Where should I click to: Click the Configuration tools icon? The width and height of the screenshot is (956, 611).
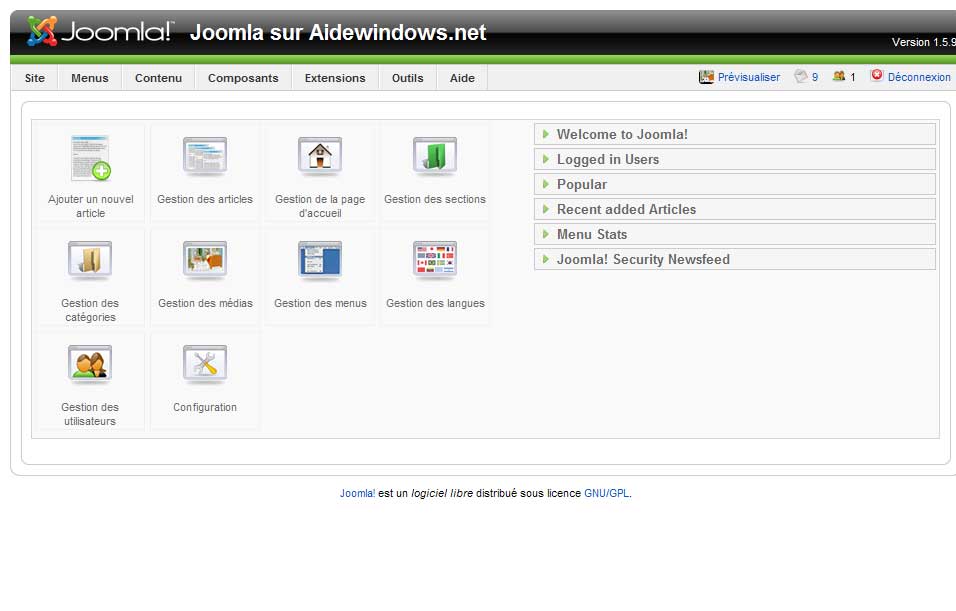pos(205,365)
